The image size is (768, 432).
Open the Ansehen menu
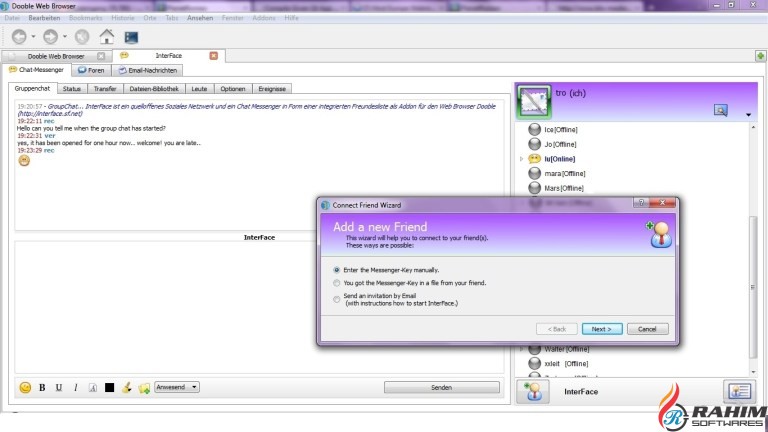[200, 18]
